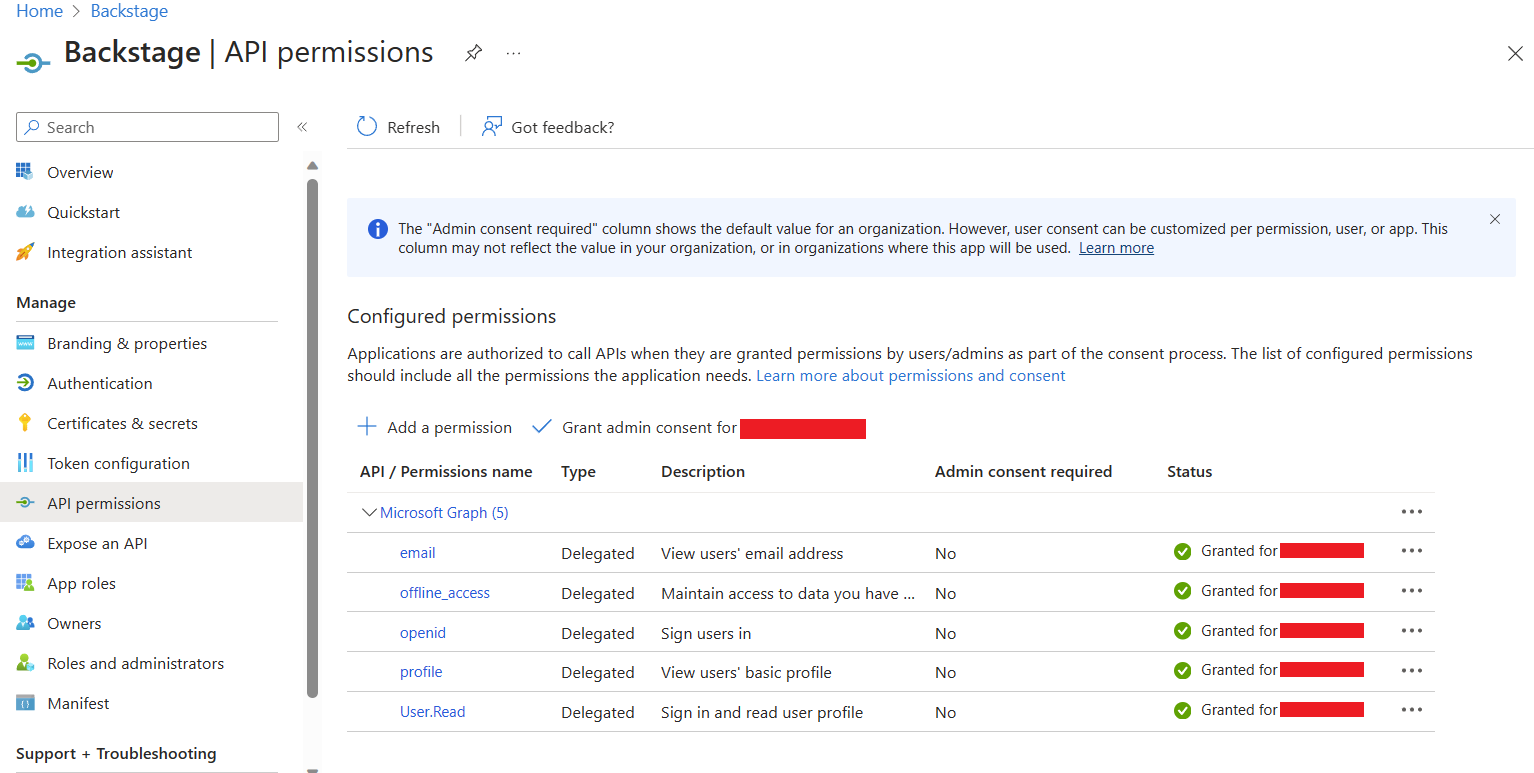
Task: Open the more options menu for the User.Read row
Action: [1411, 710]
